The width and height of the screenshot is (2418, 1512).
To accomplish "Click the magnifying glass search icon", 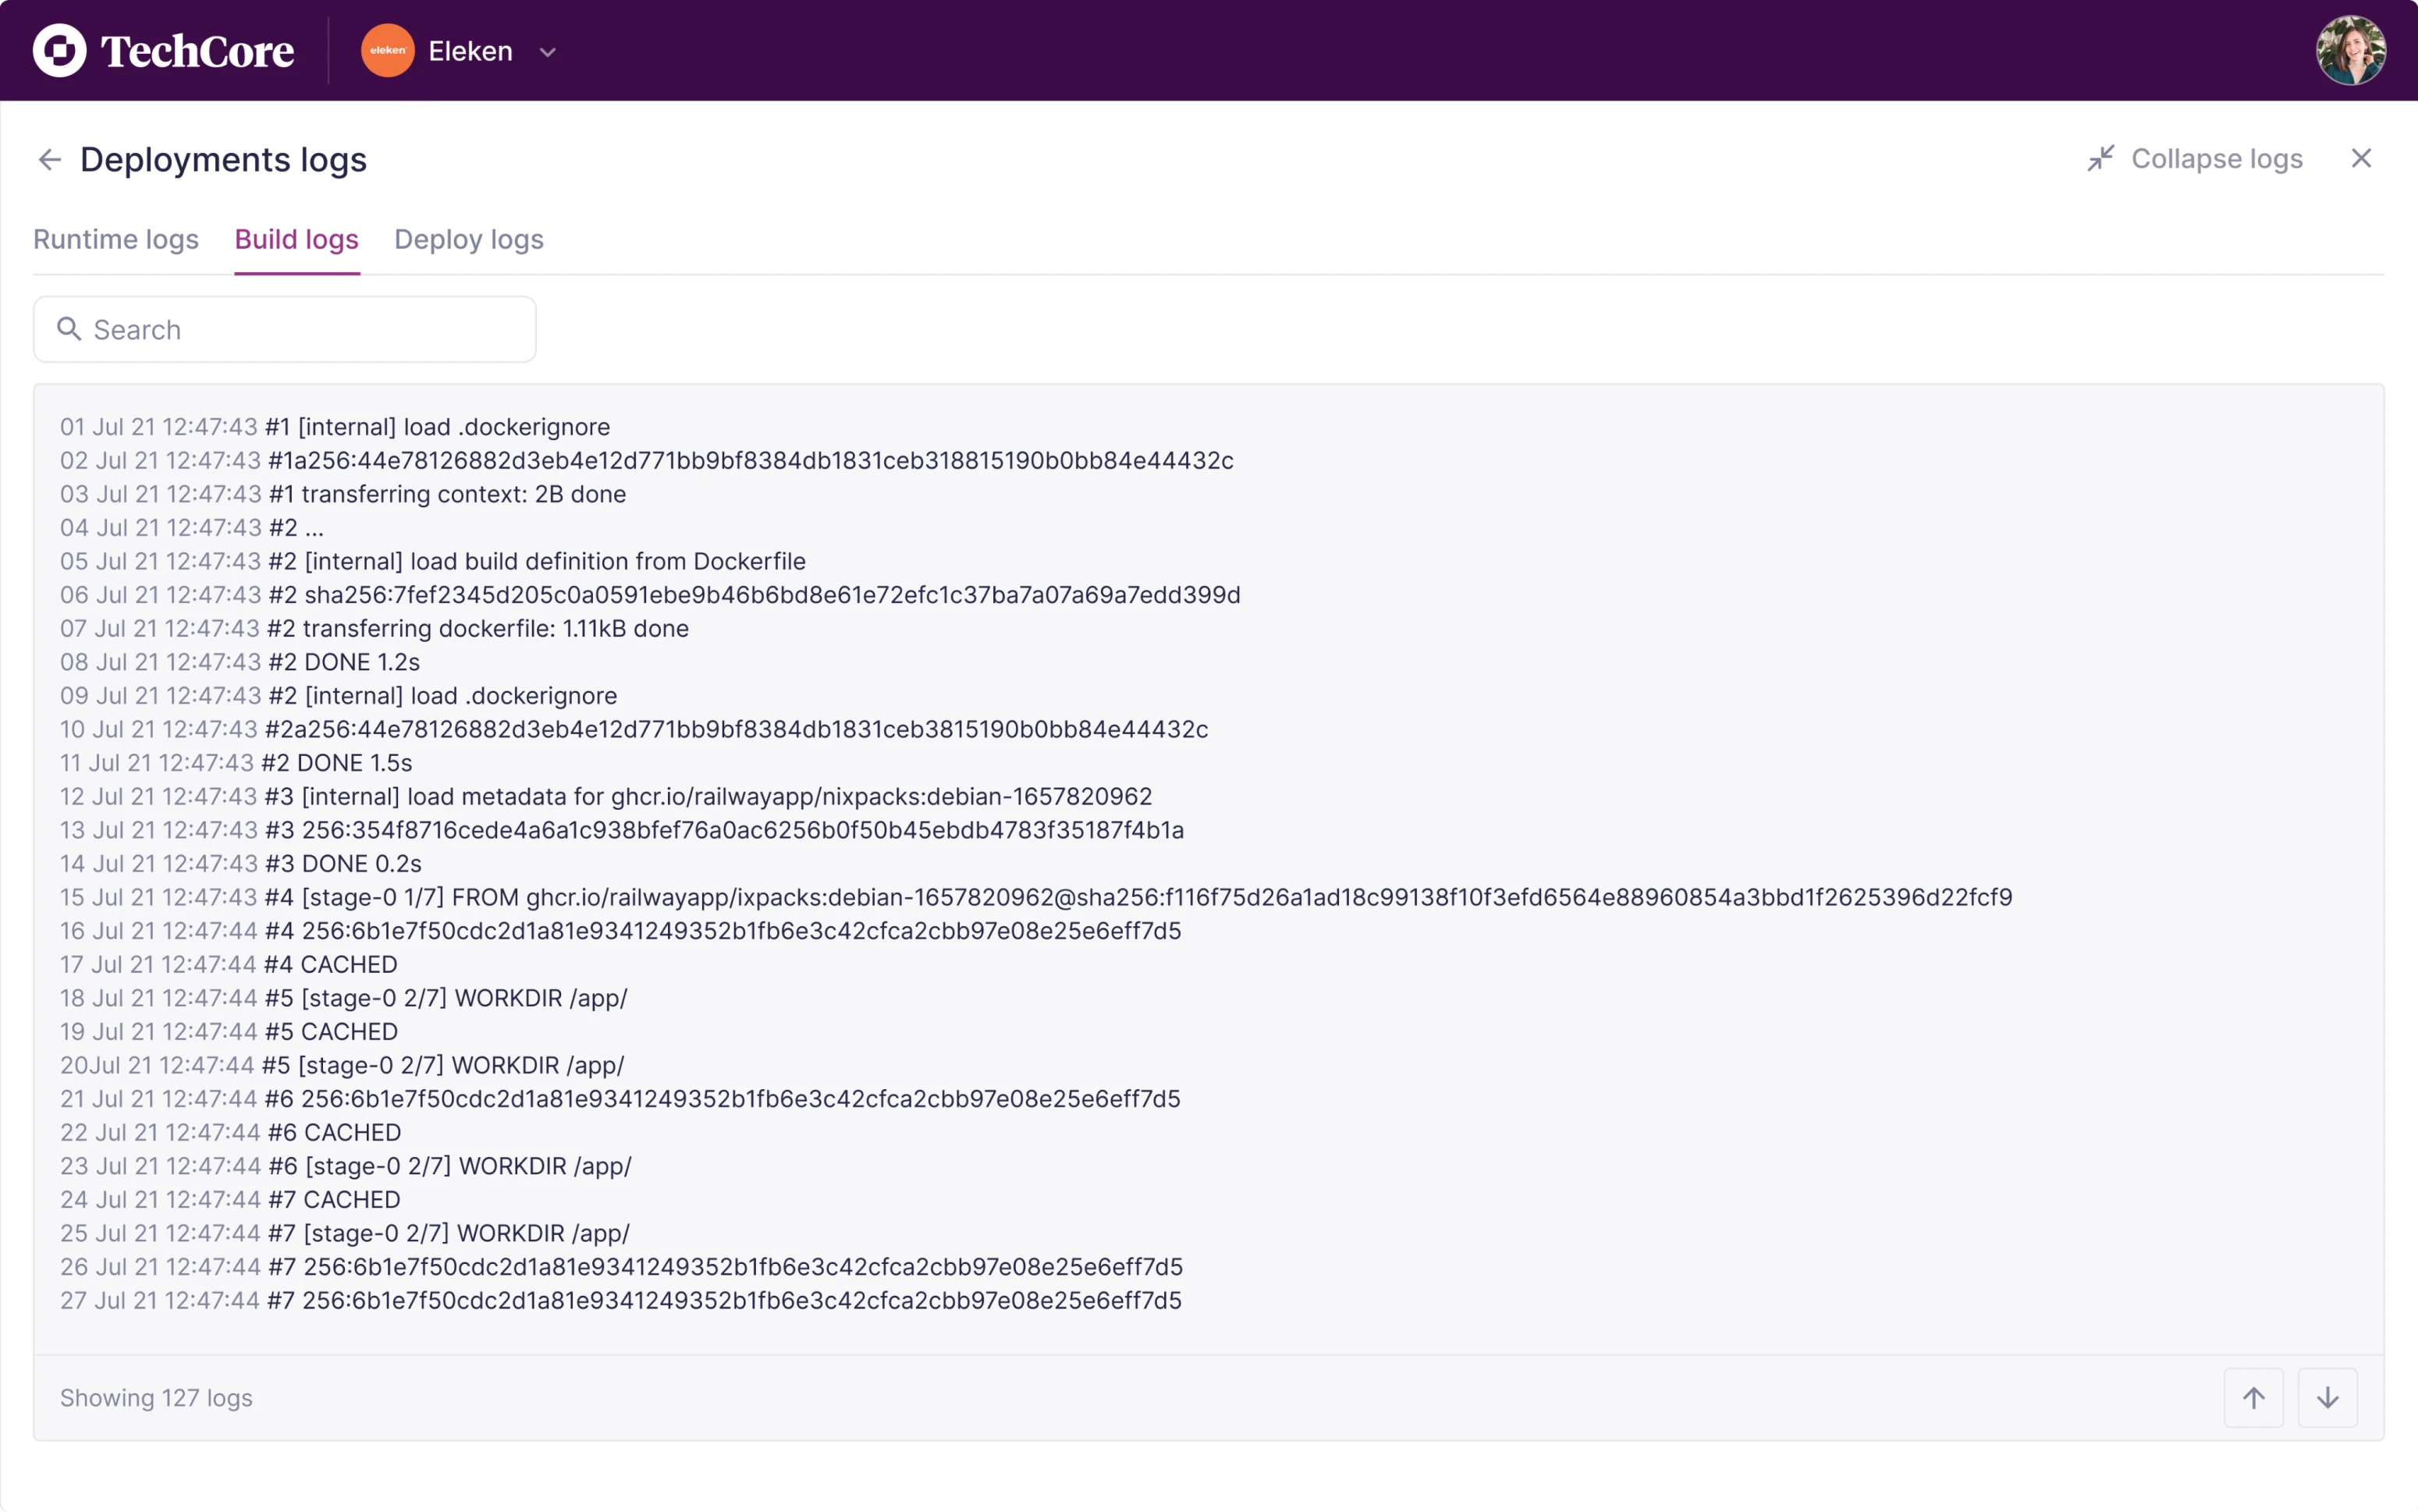I will pyautogui.click(x=69, y=329).
